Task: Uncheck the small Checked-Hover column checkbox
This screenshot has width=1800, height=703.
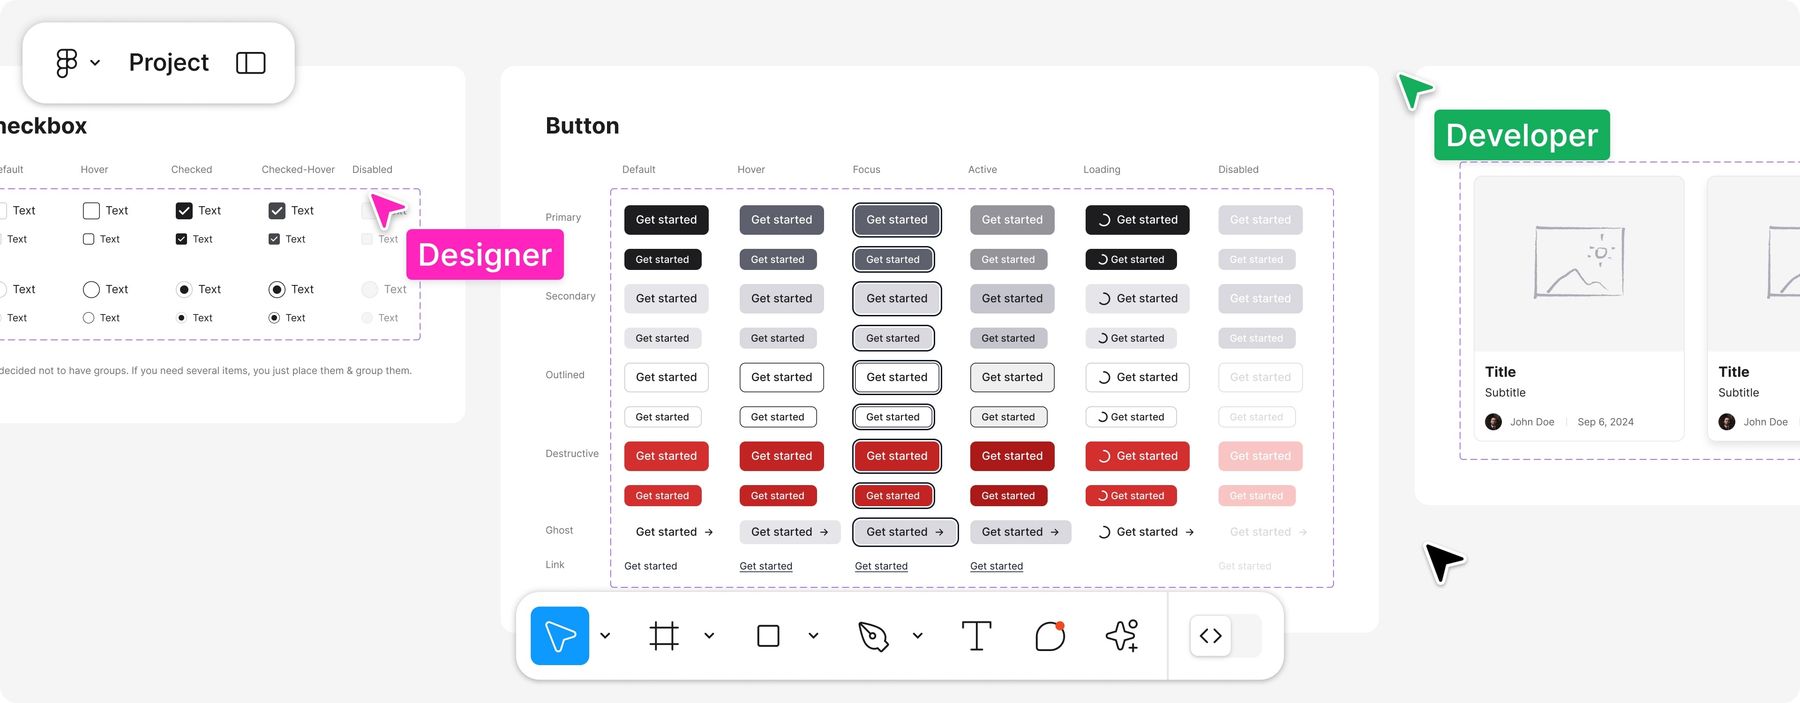Action: point(274,239)
